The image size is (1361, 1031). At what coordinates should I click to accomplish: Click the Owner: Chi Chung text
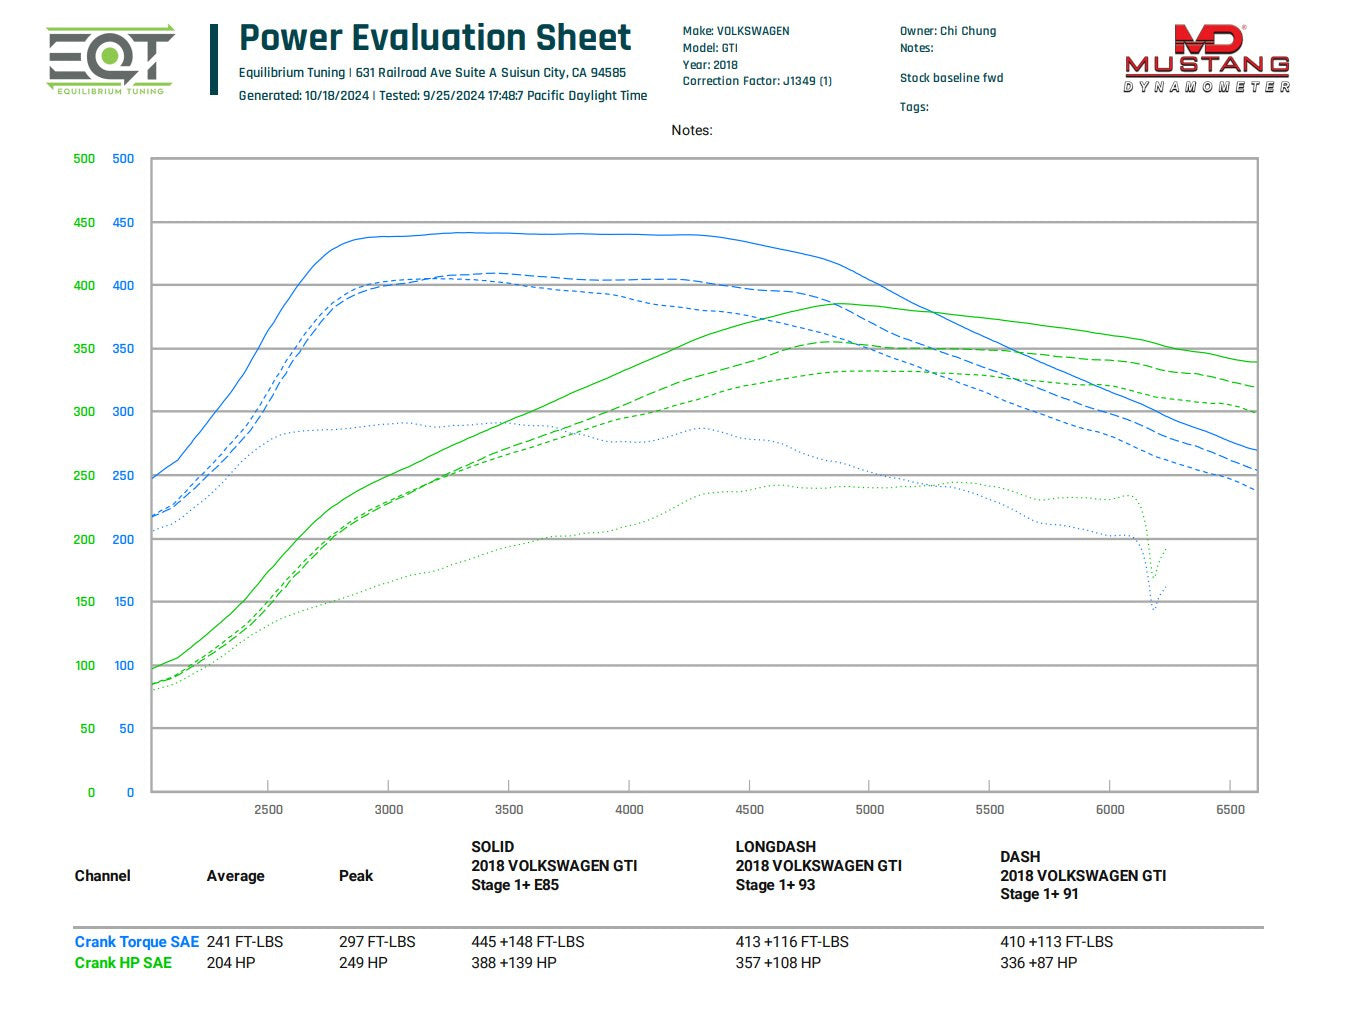click(x=948, y=31)
